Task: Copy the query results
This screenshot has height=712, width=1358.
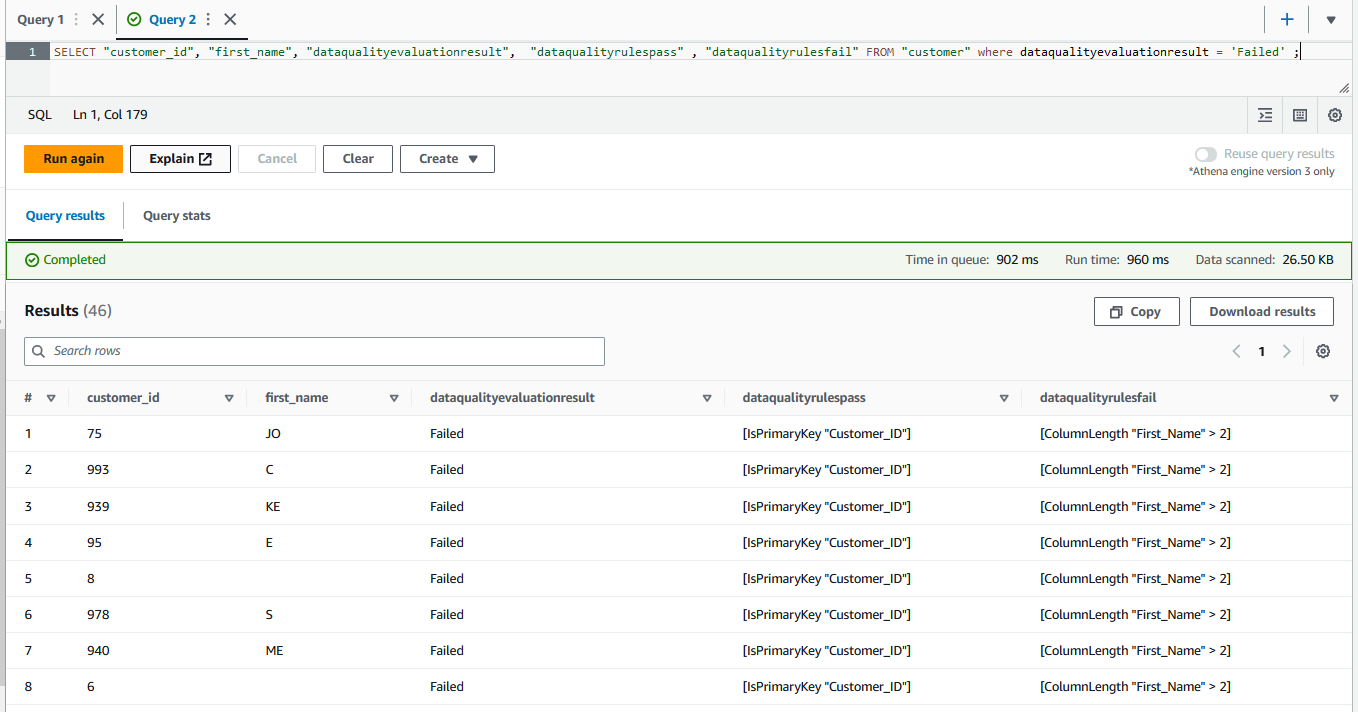Action: (1136, 312)
